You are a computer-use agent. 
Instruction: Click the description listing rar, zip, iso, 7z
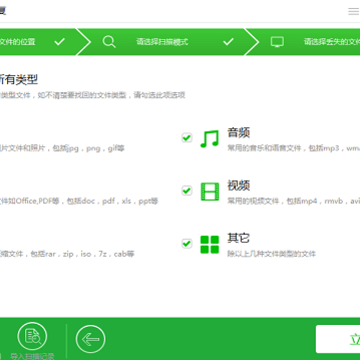(67, 254)
